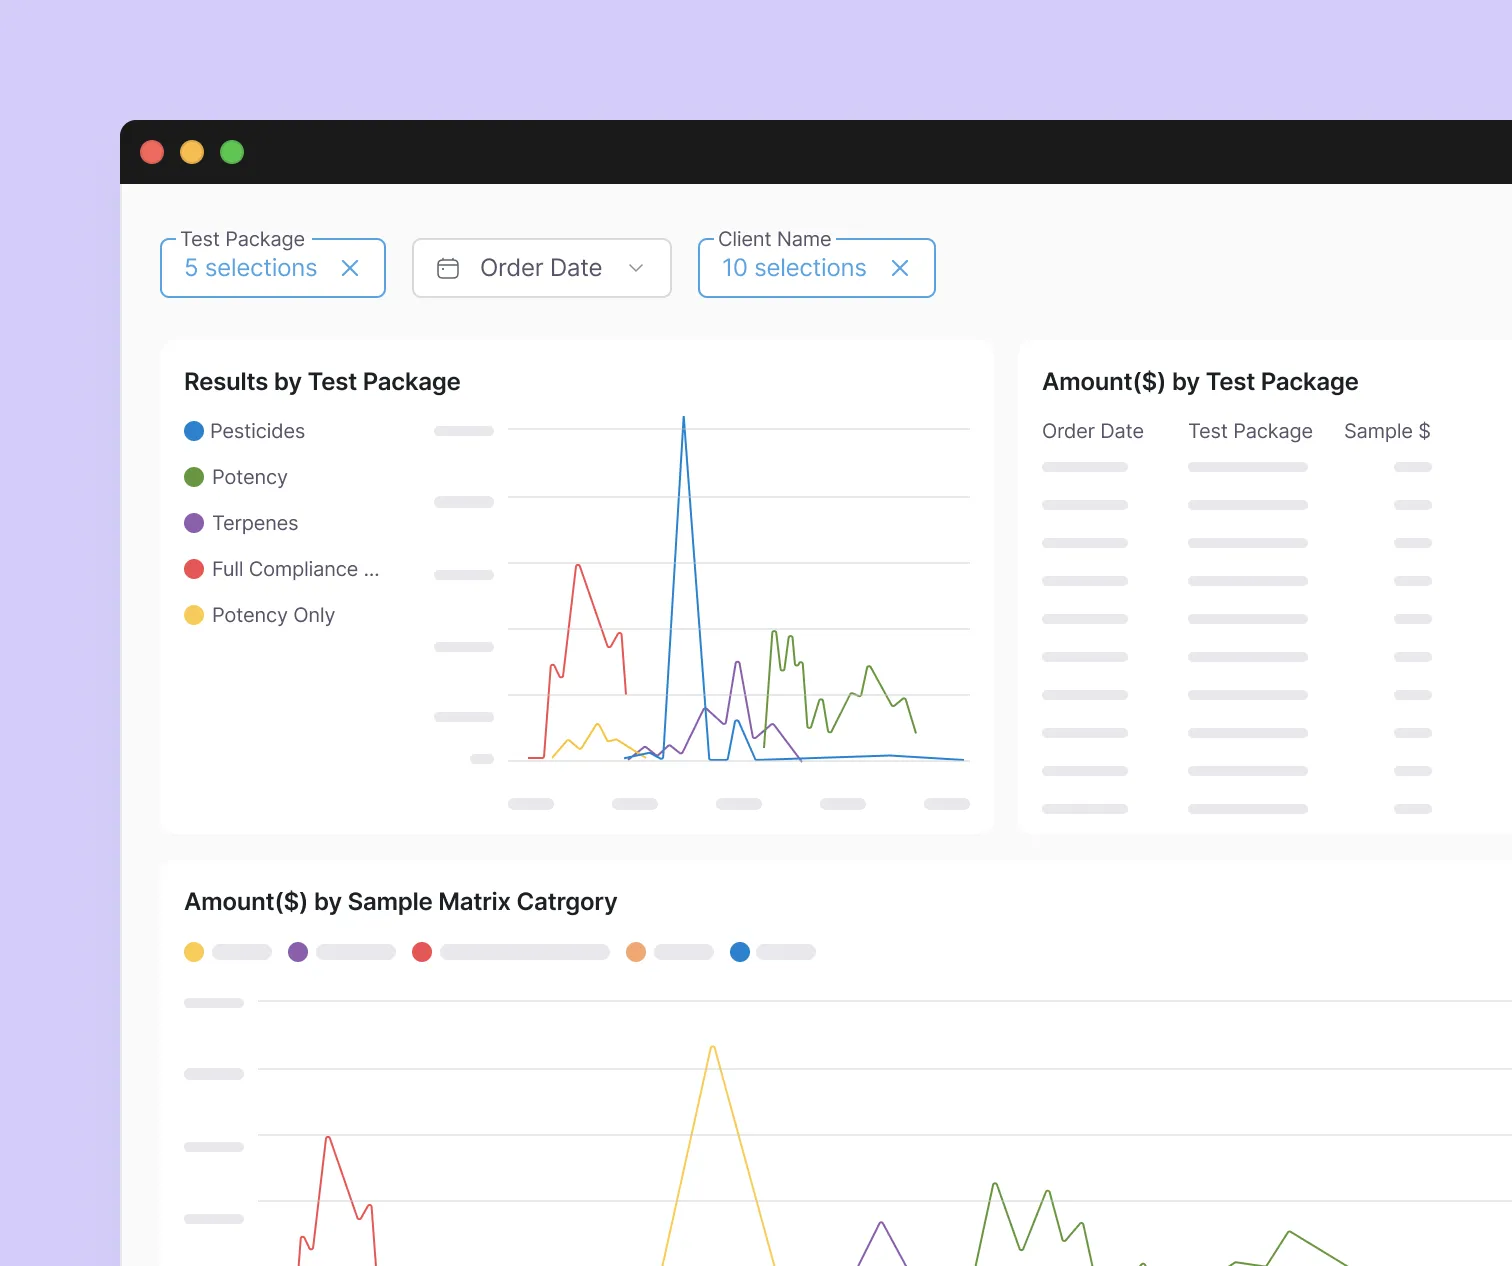Click the purple Terpenes legend dot
The height and width of the screenshot is (1266, 1512).
(194, 523)
